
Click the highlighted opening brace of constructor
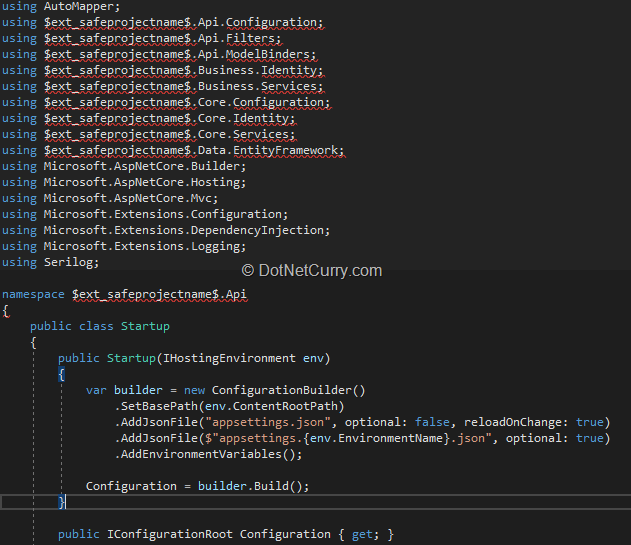click(61, 375)
